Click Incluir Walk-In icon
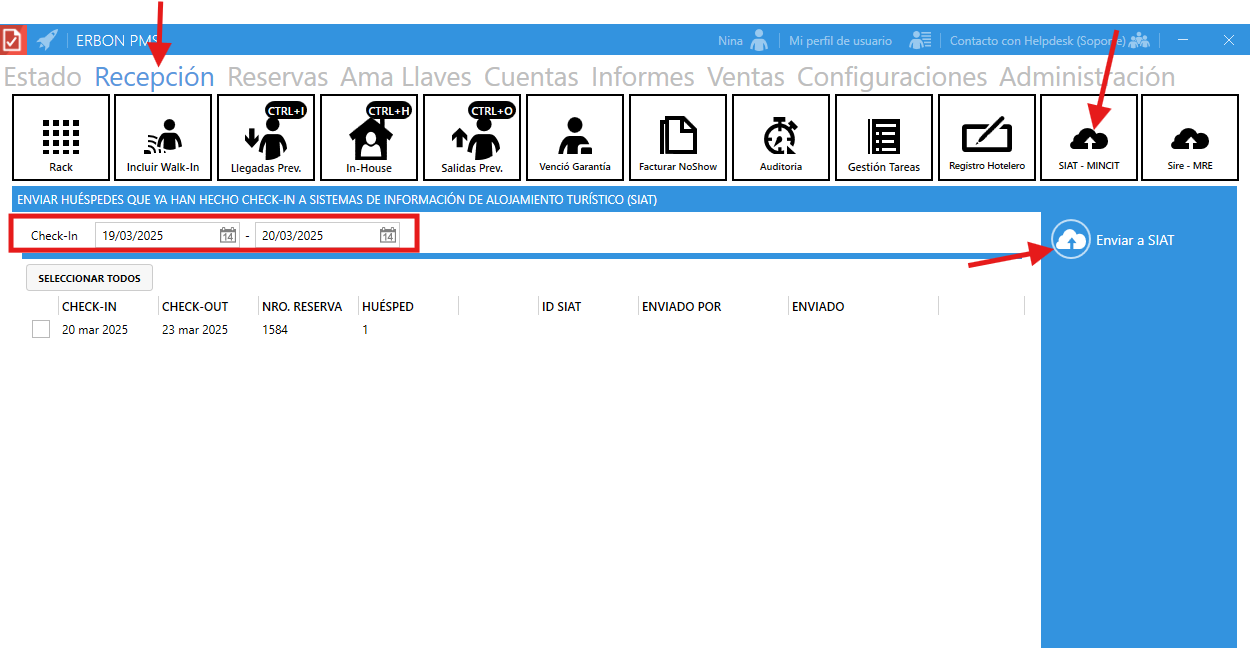The height and width of the screenshot is (648, 1250). point(163,137)
